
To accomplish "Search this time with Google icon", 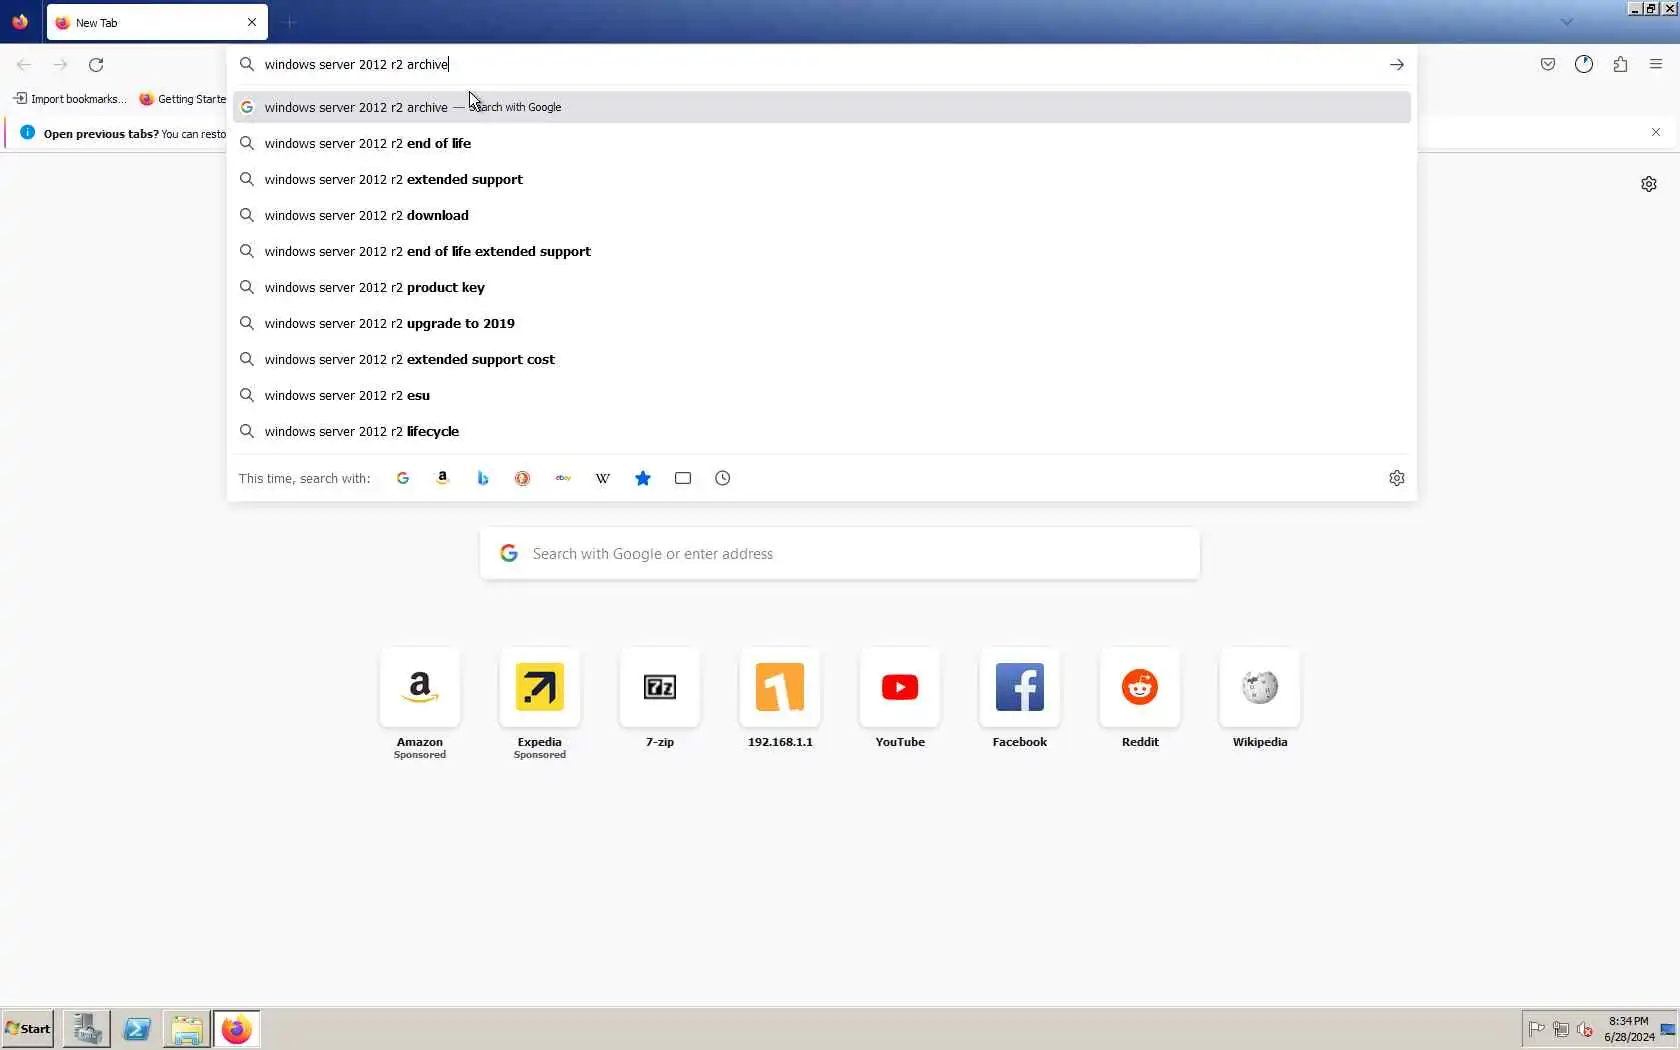I will pos(403,478).
